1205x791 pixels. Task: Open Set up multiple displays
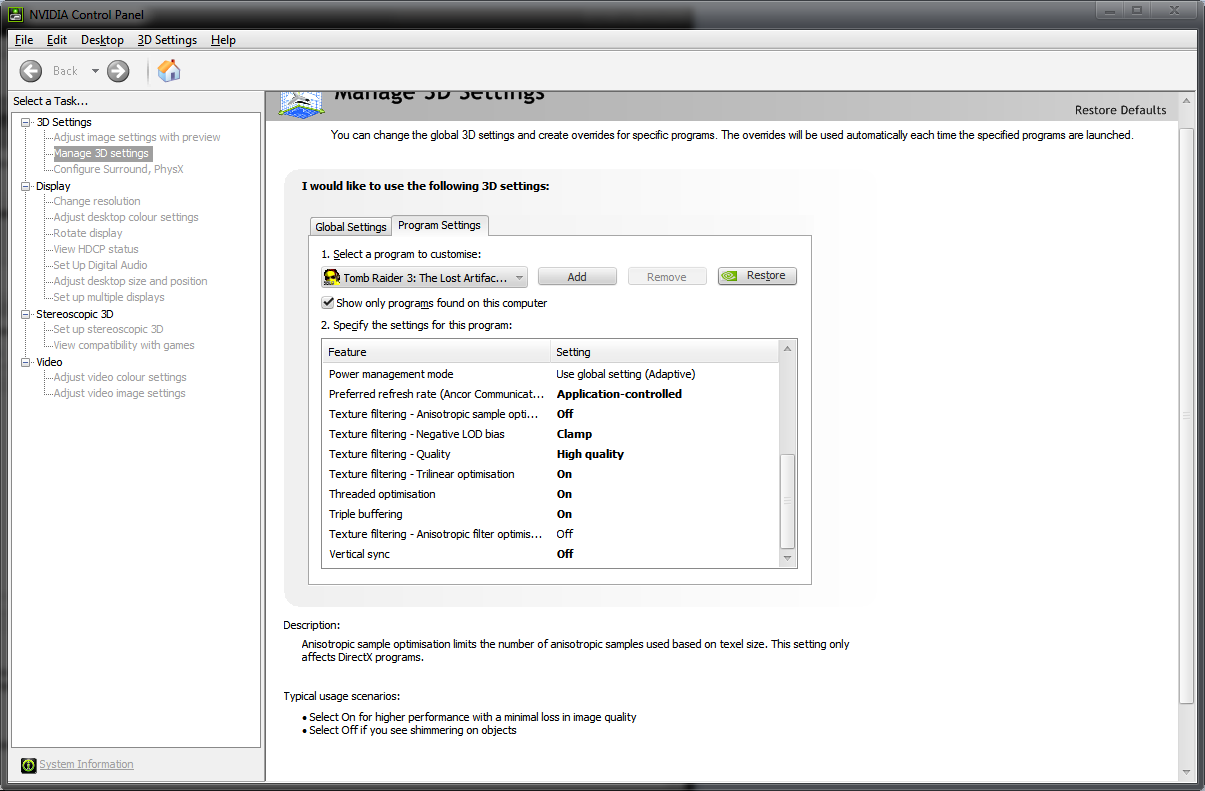pyautogui.click(x=109, y=298)
